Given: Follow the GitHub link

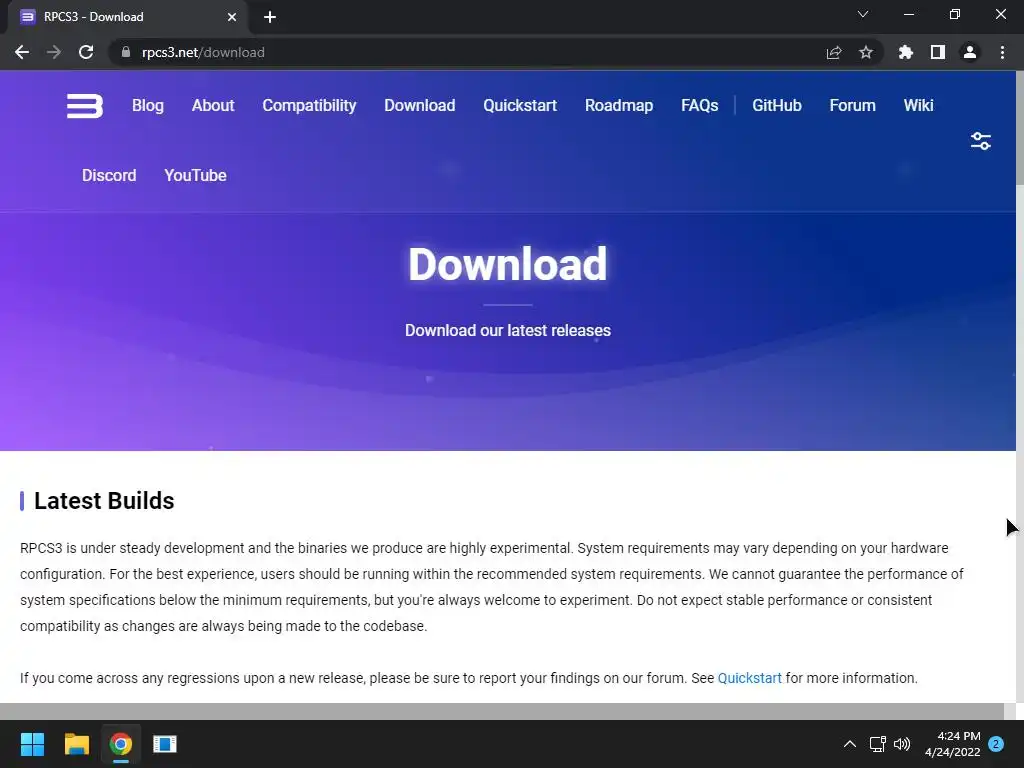Looking at the screenshot, I should tap(776, 106).
